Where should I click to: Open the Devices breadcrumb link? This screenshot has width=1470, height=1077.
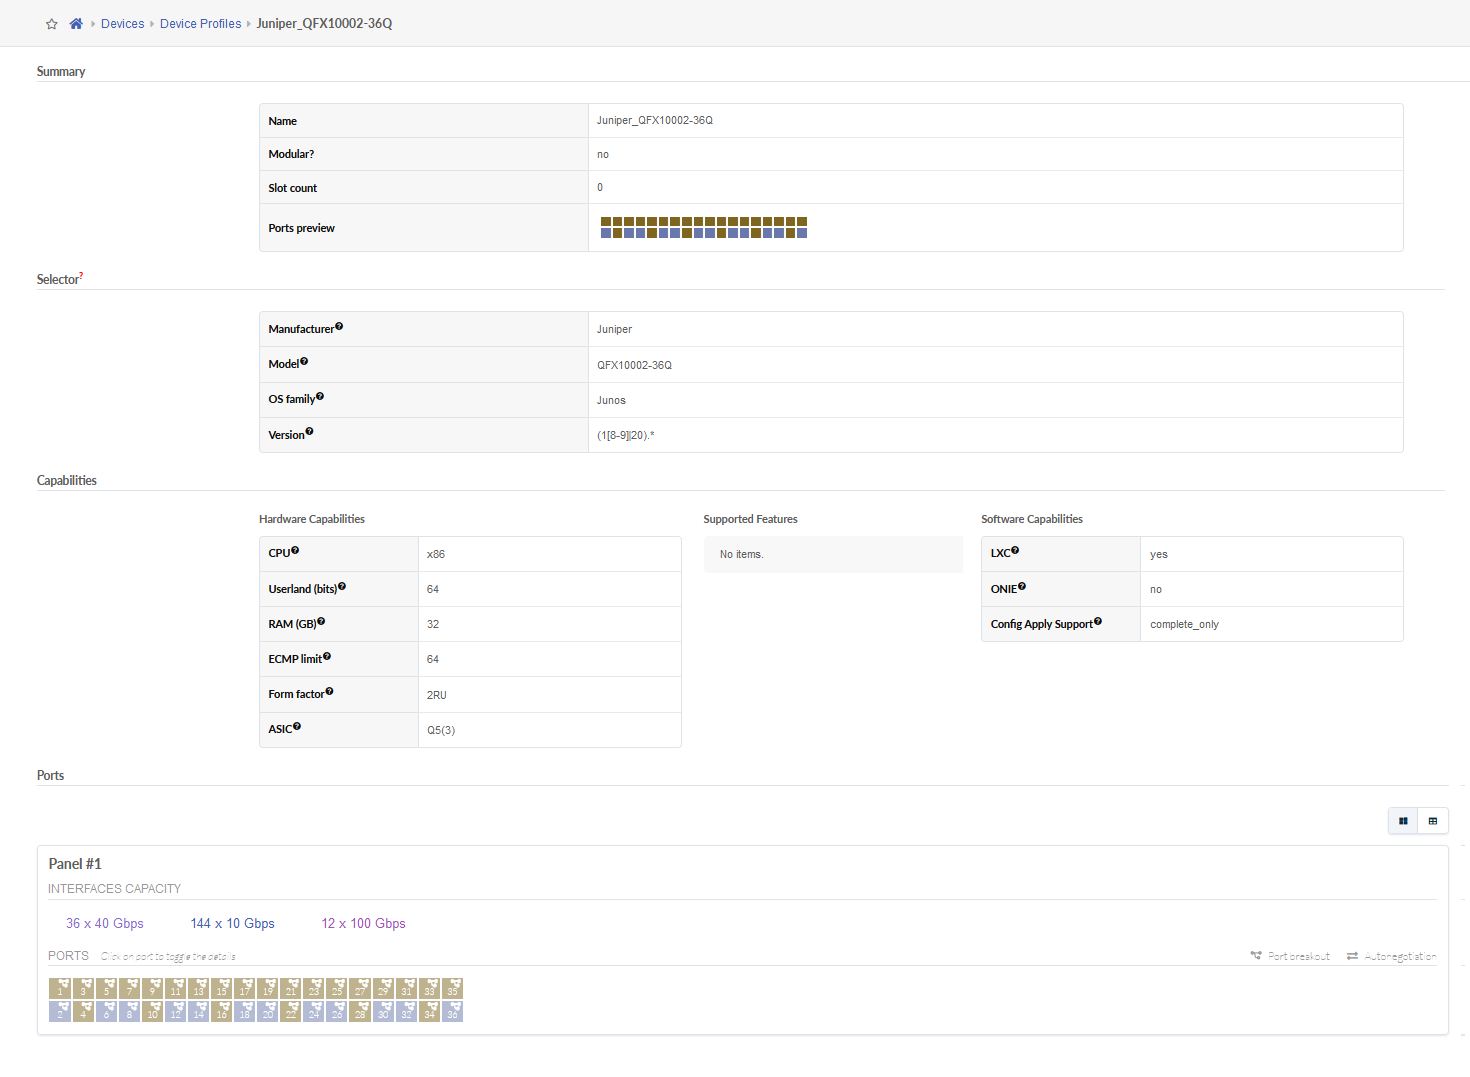pyautogui.click(x=123, y=24)
